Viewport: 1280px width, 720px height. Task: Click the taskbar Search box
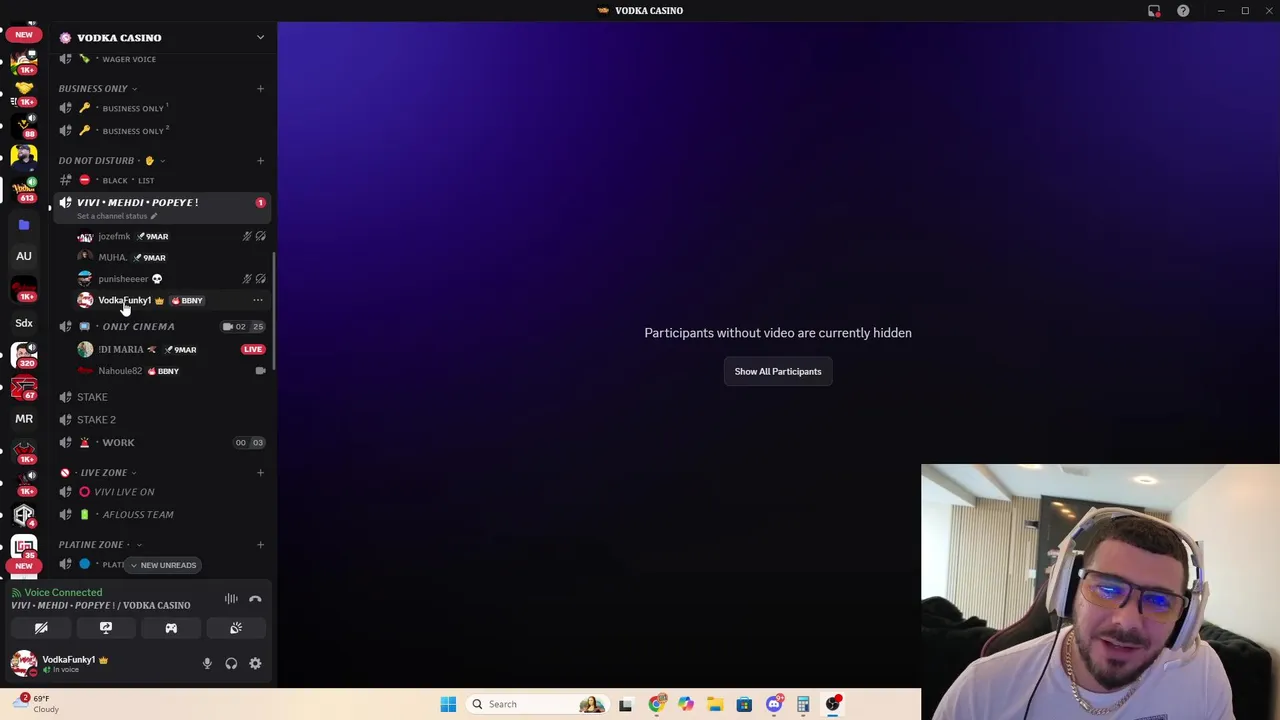pos(540,704)
